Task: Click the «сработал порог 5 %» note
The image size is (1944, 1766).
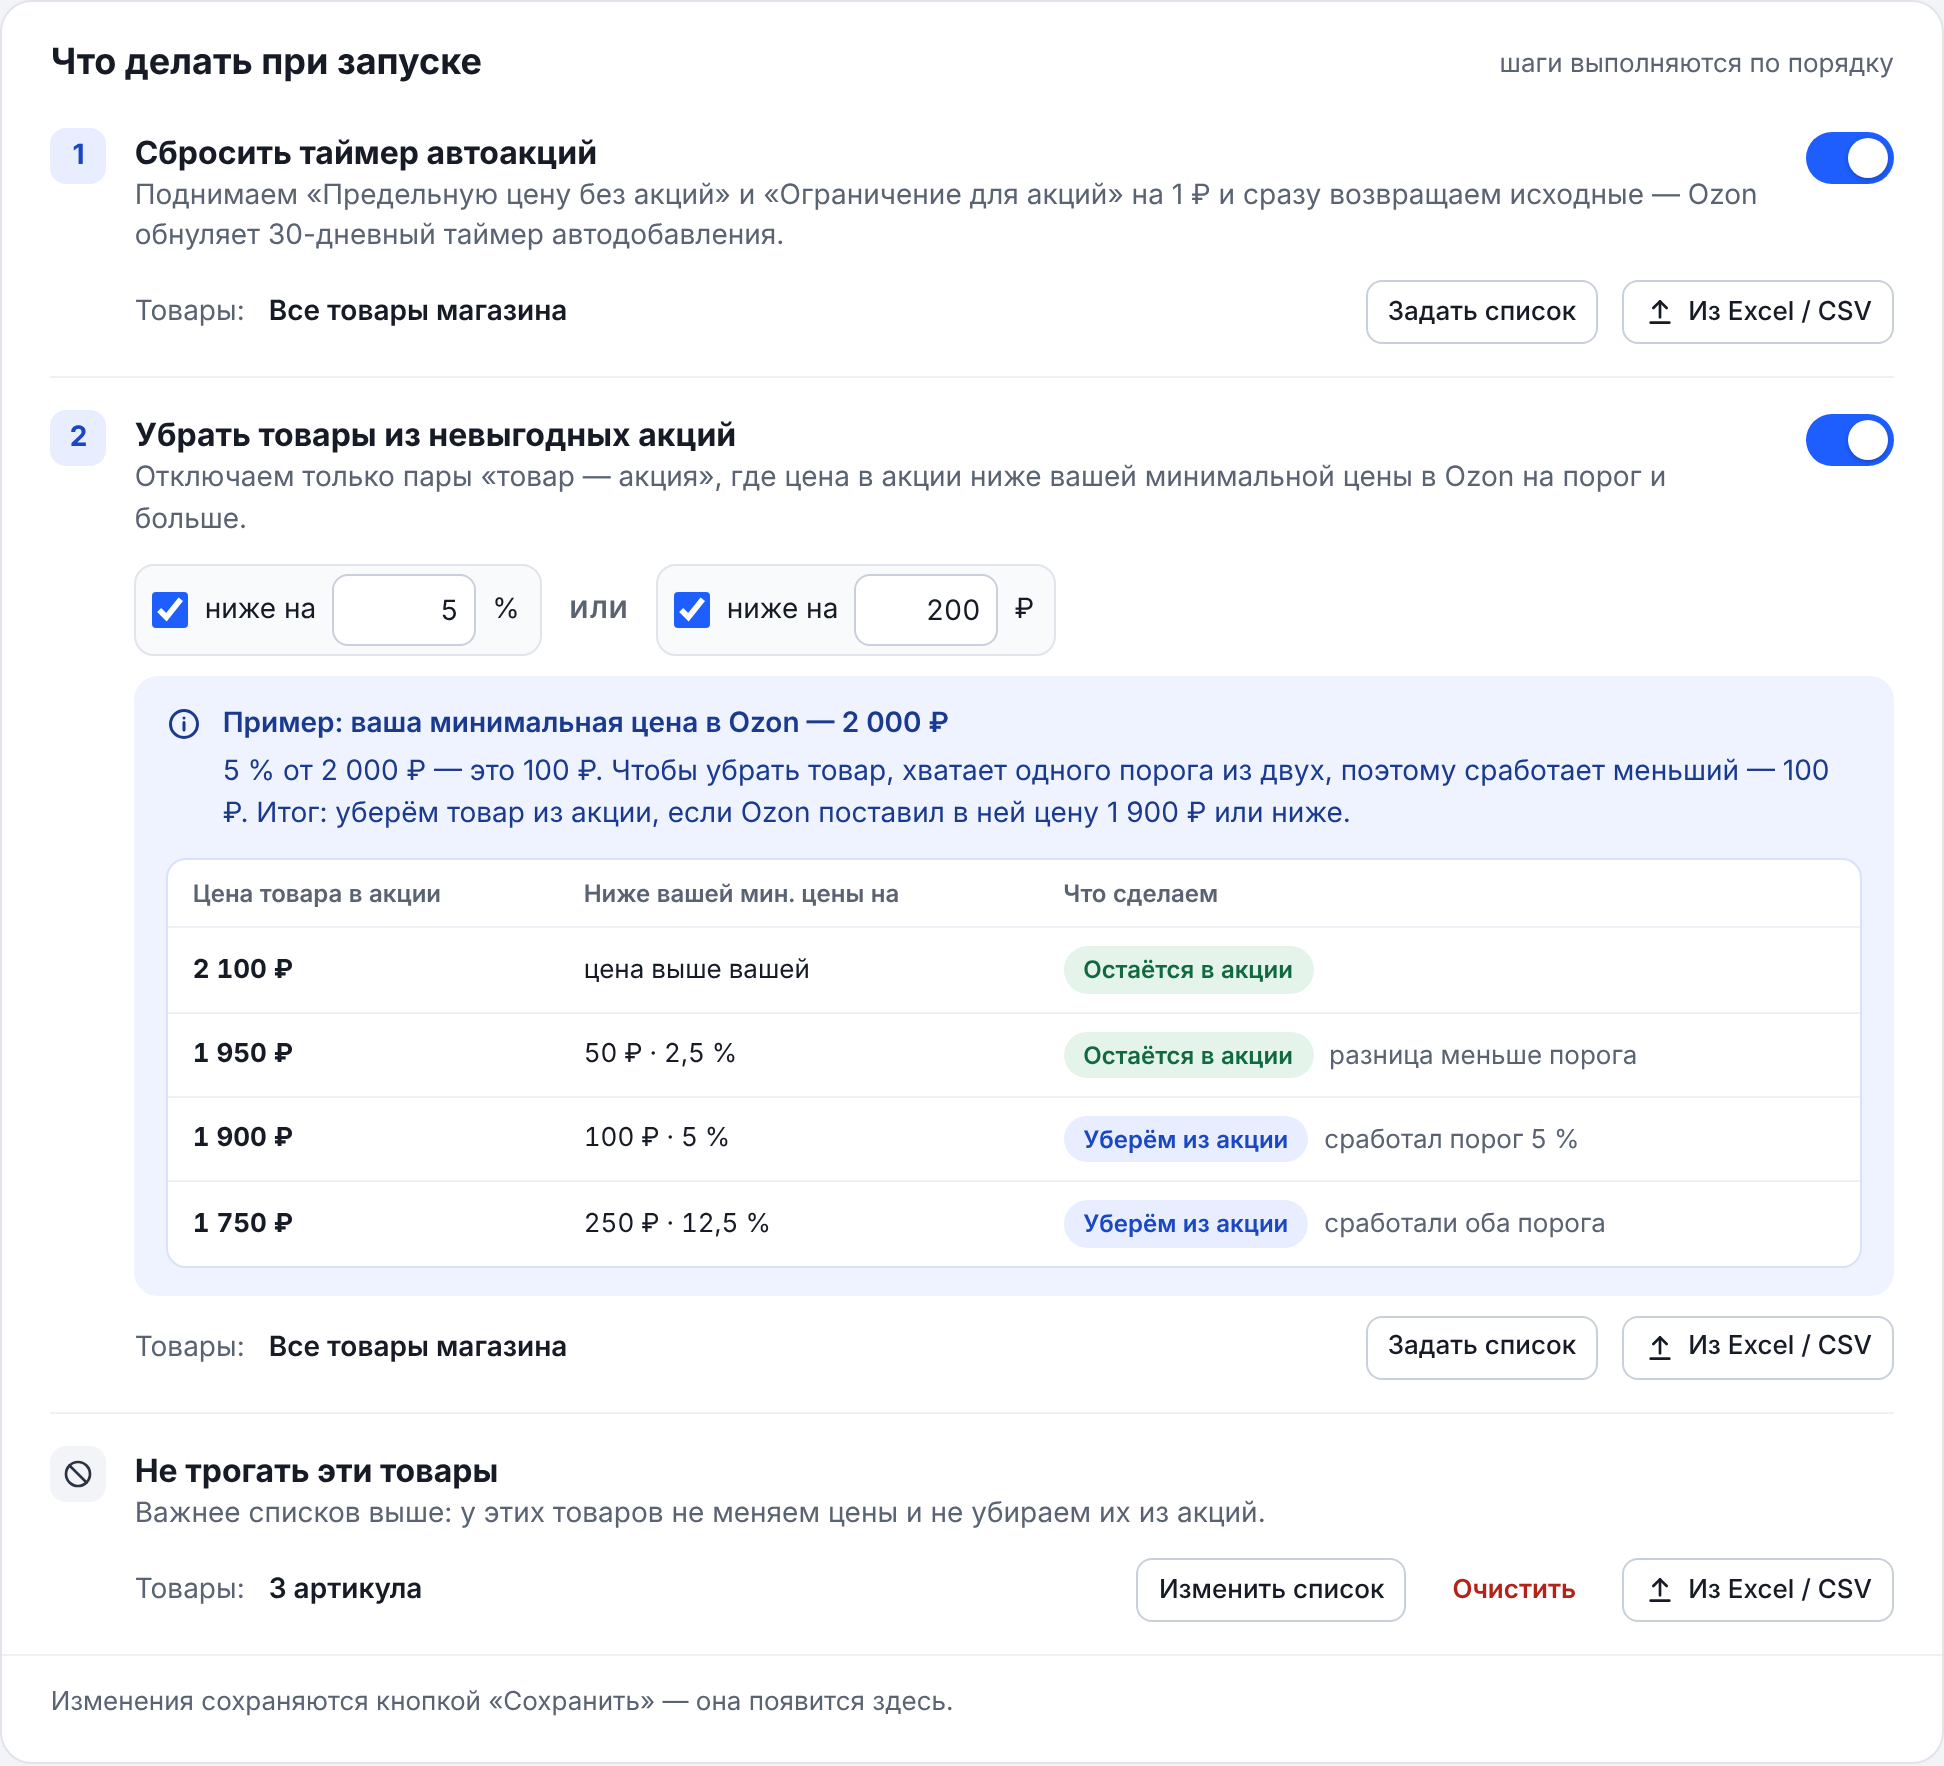Action: [x=1451, y=1139]
